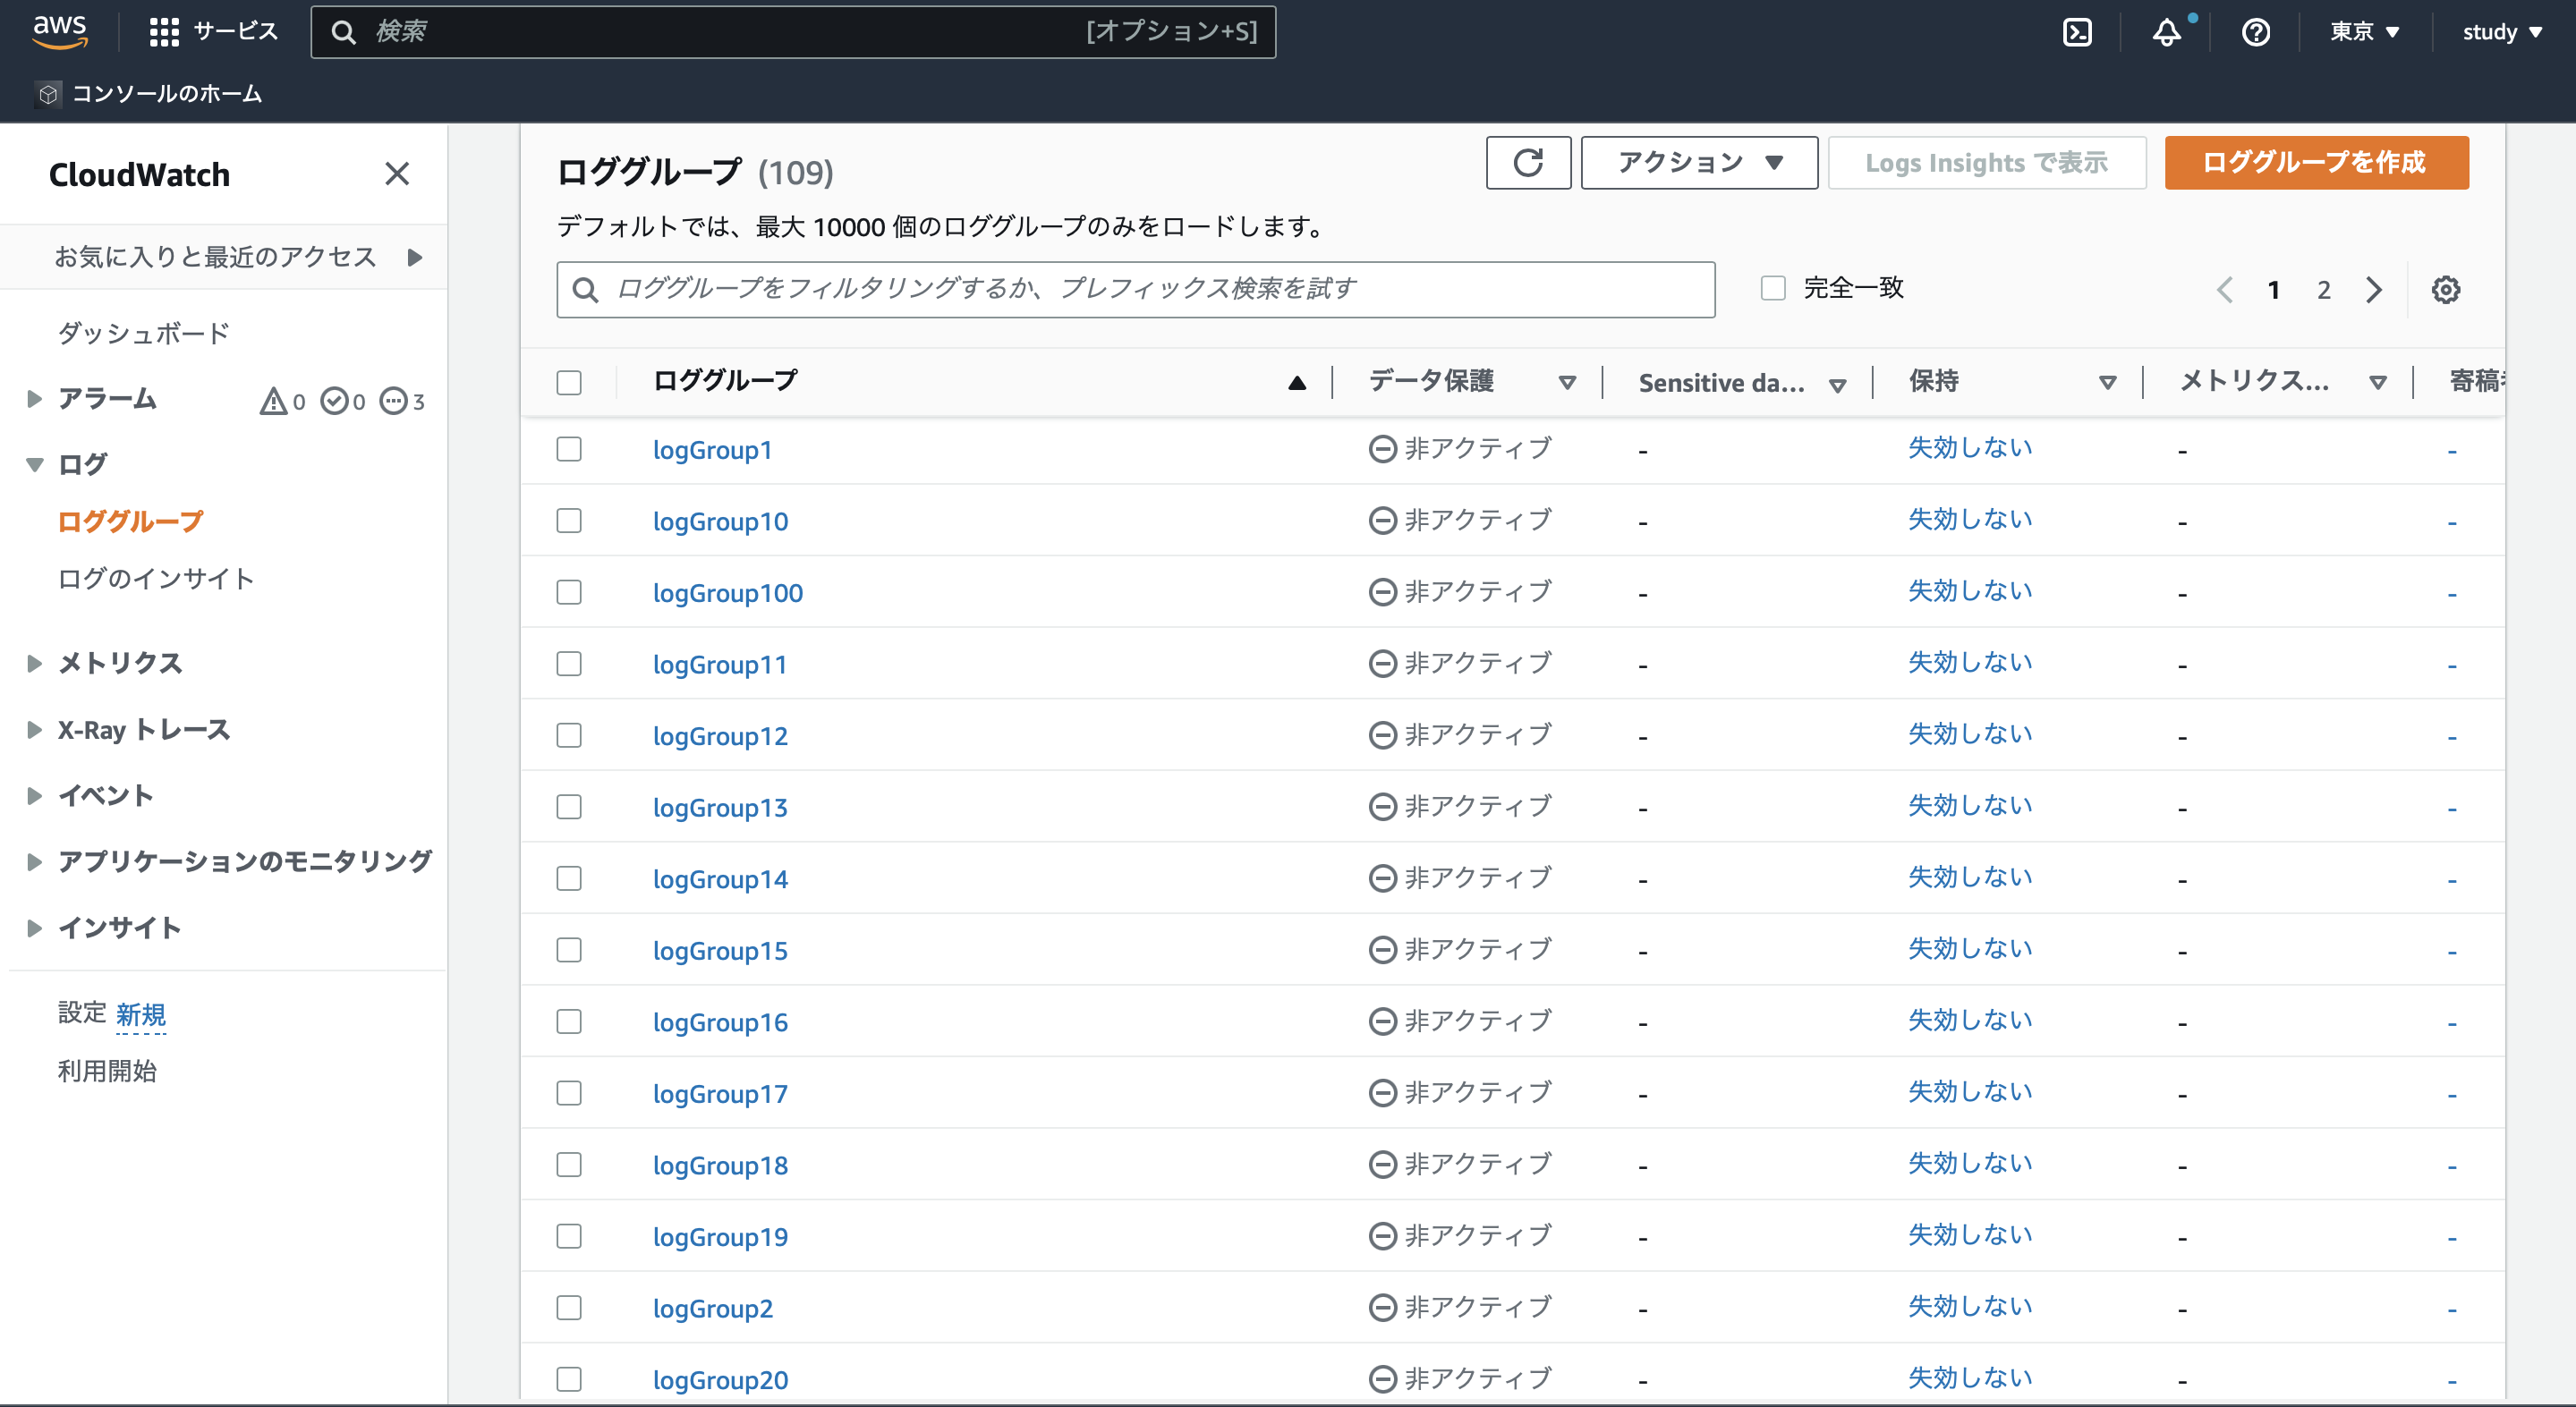Click the AWS logo

click(60, 31)
